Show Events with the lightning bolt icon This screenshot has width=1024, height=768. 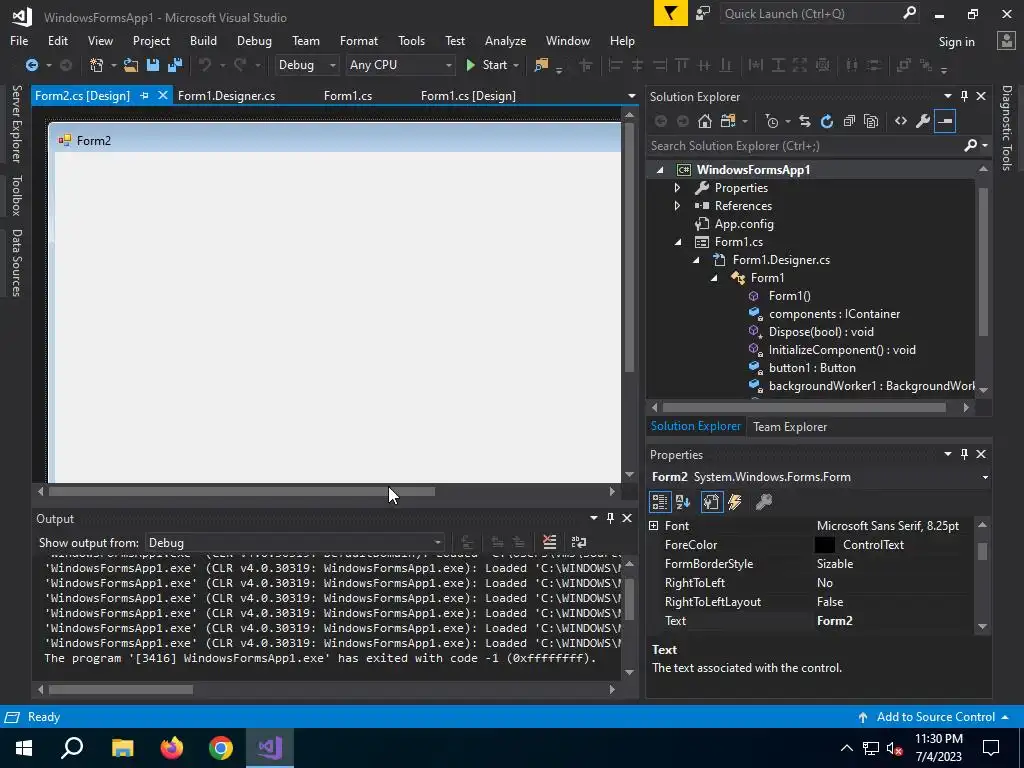coord(735,502)
